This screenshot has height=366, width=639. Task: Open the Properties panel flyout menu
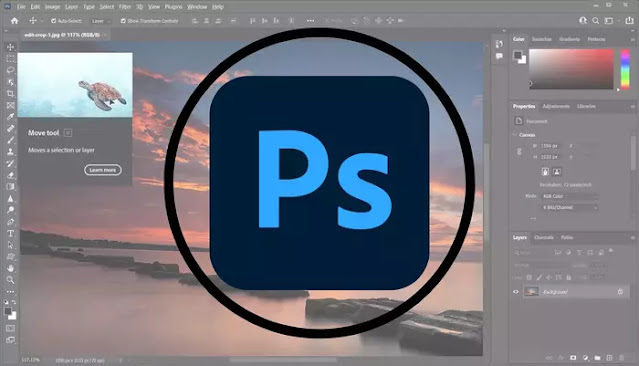click(x=633, y=107)
